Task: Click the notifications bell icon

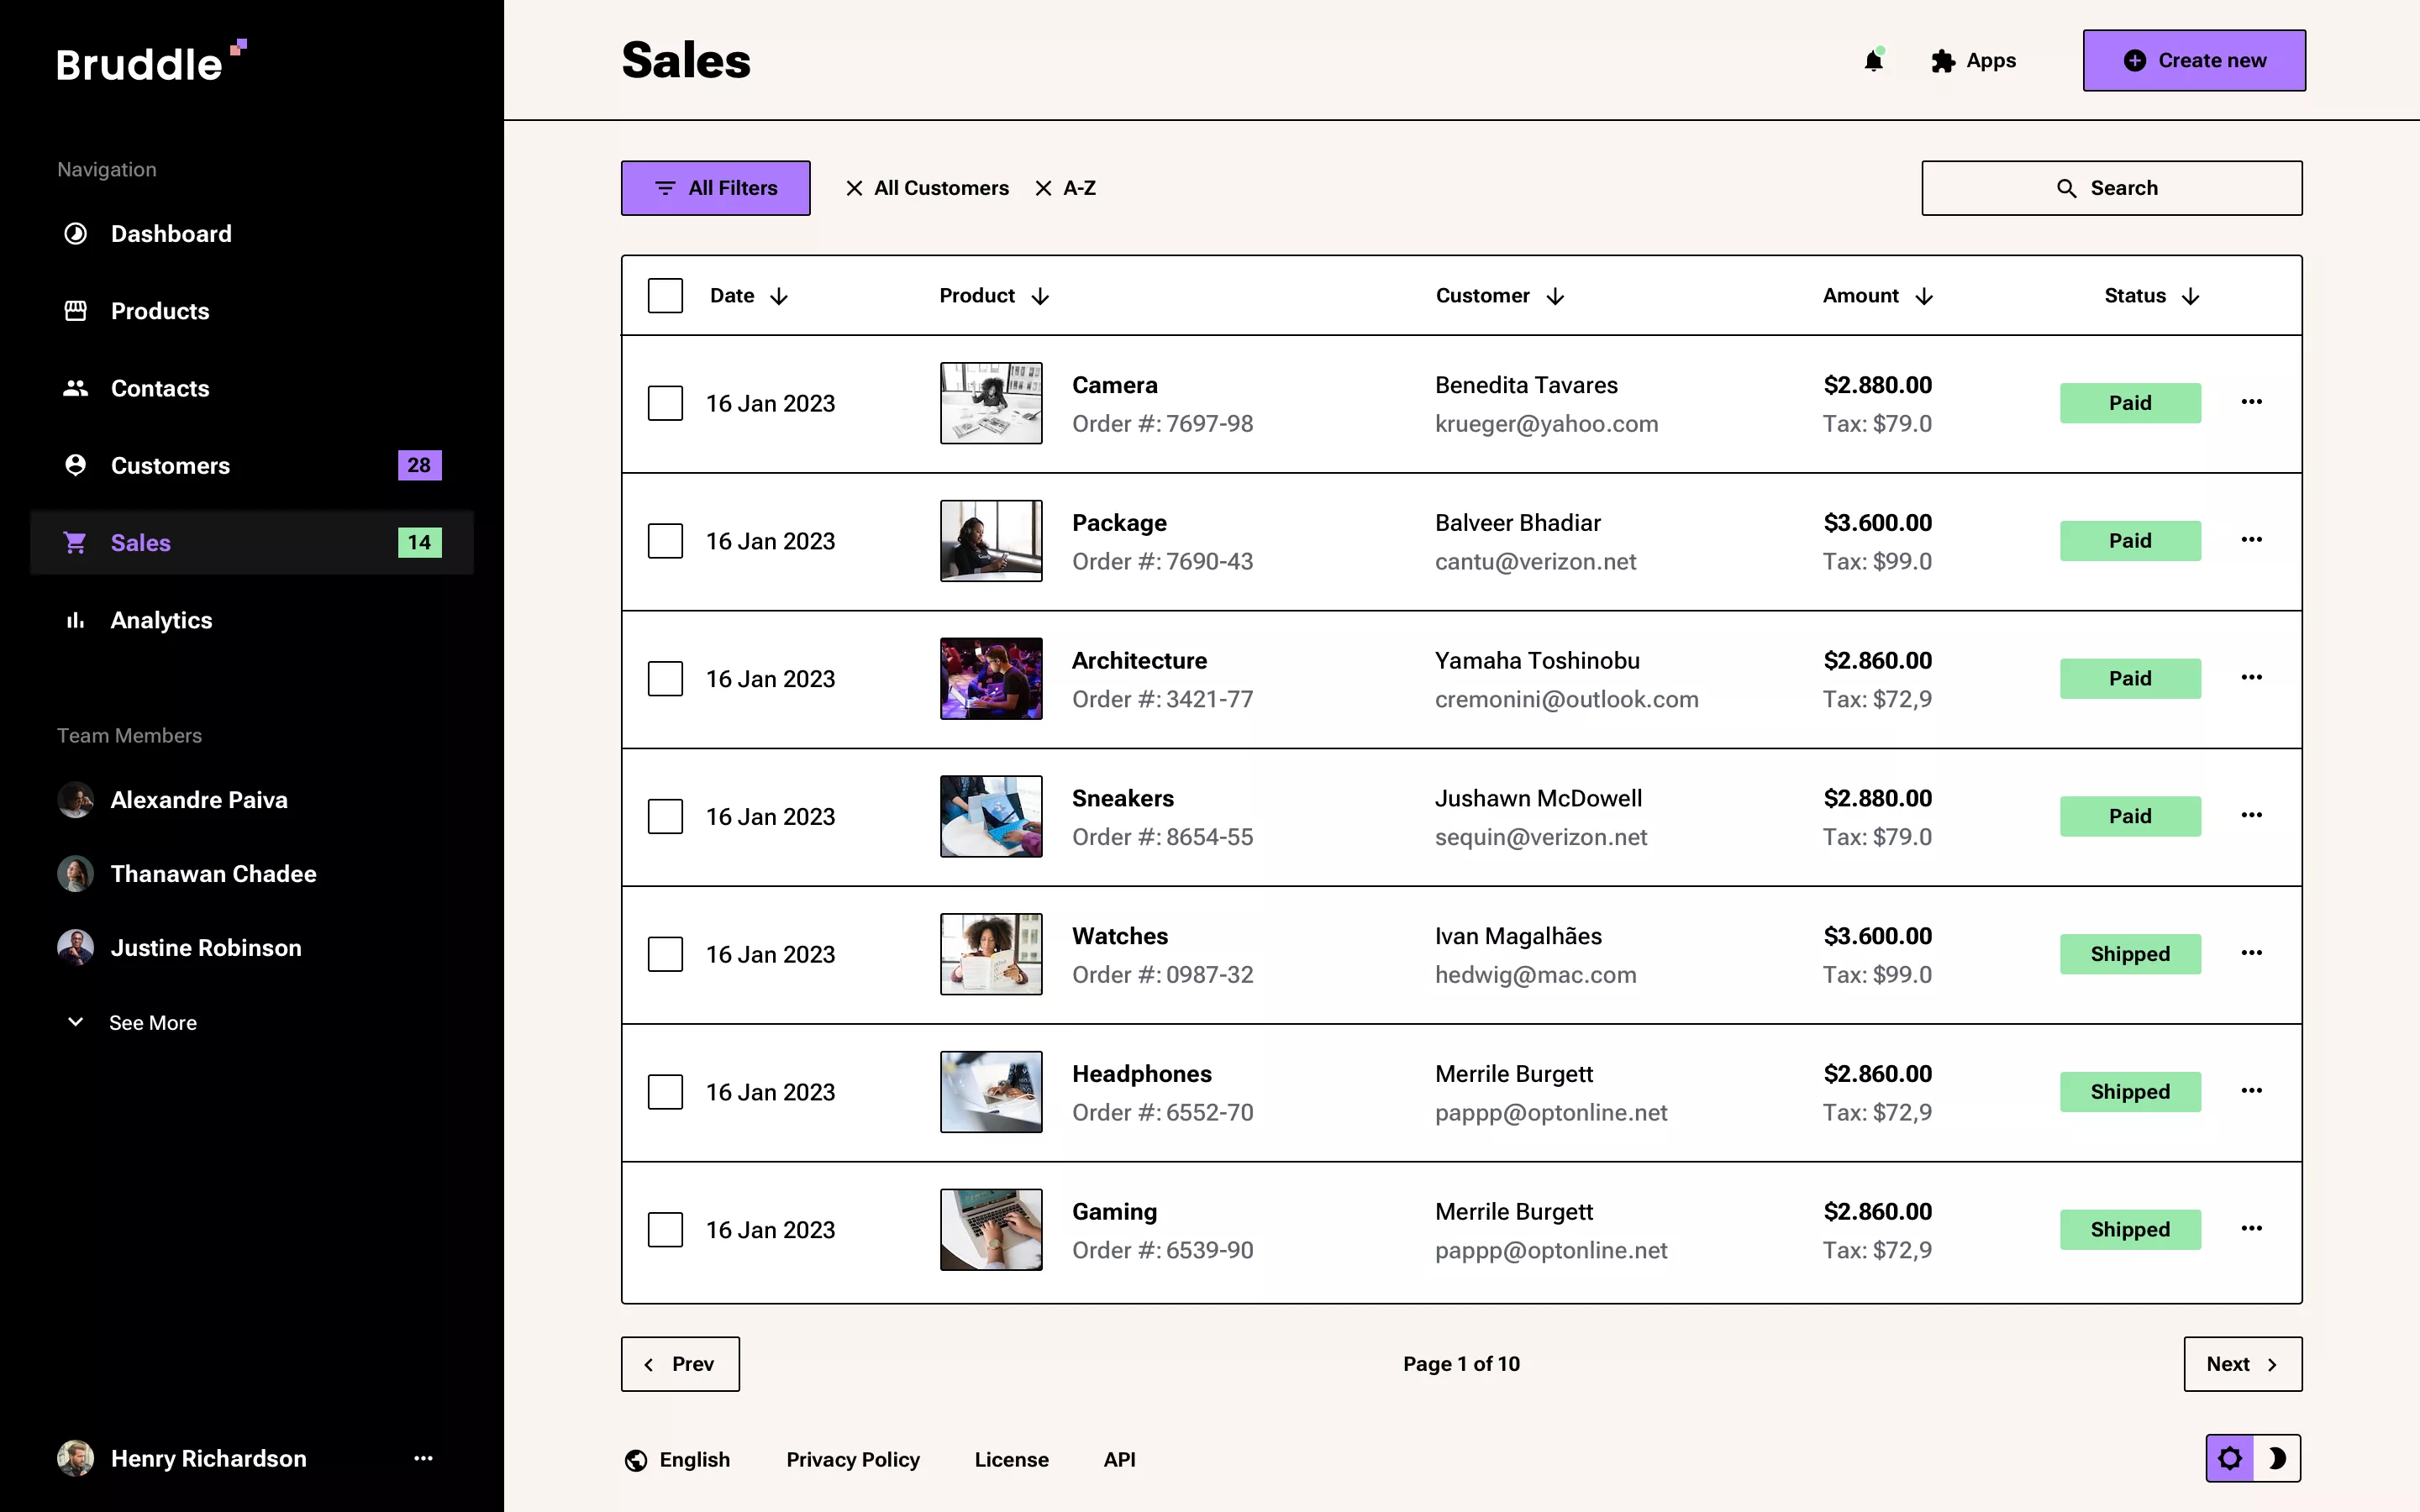Action: (x=1873, y=60)
